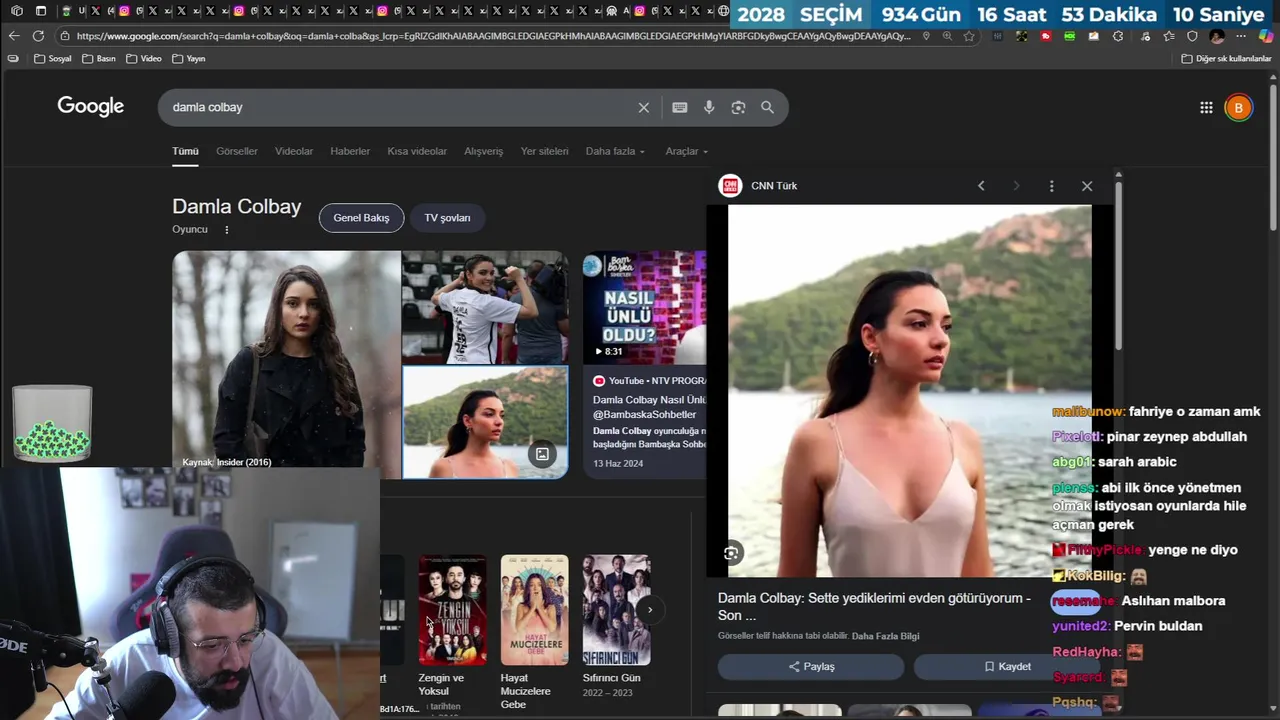Screen dimensions: 1280x720
Task: Switch to the Alışveriş tab
Action: click(484, 151)
